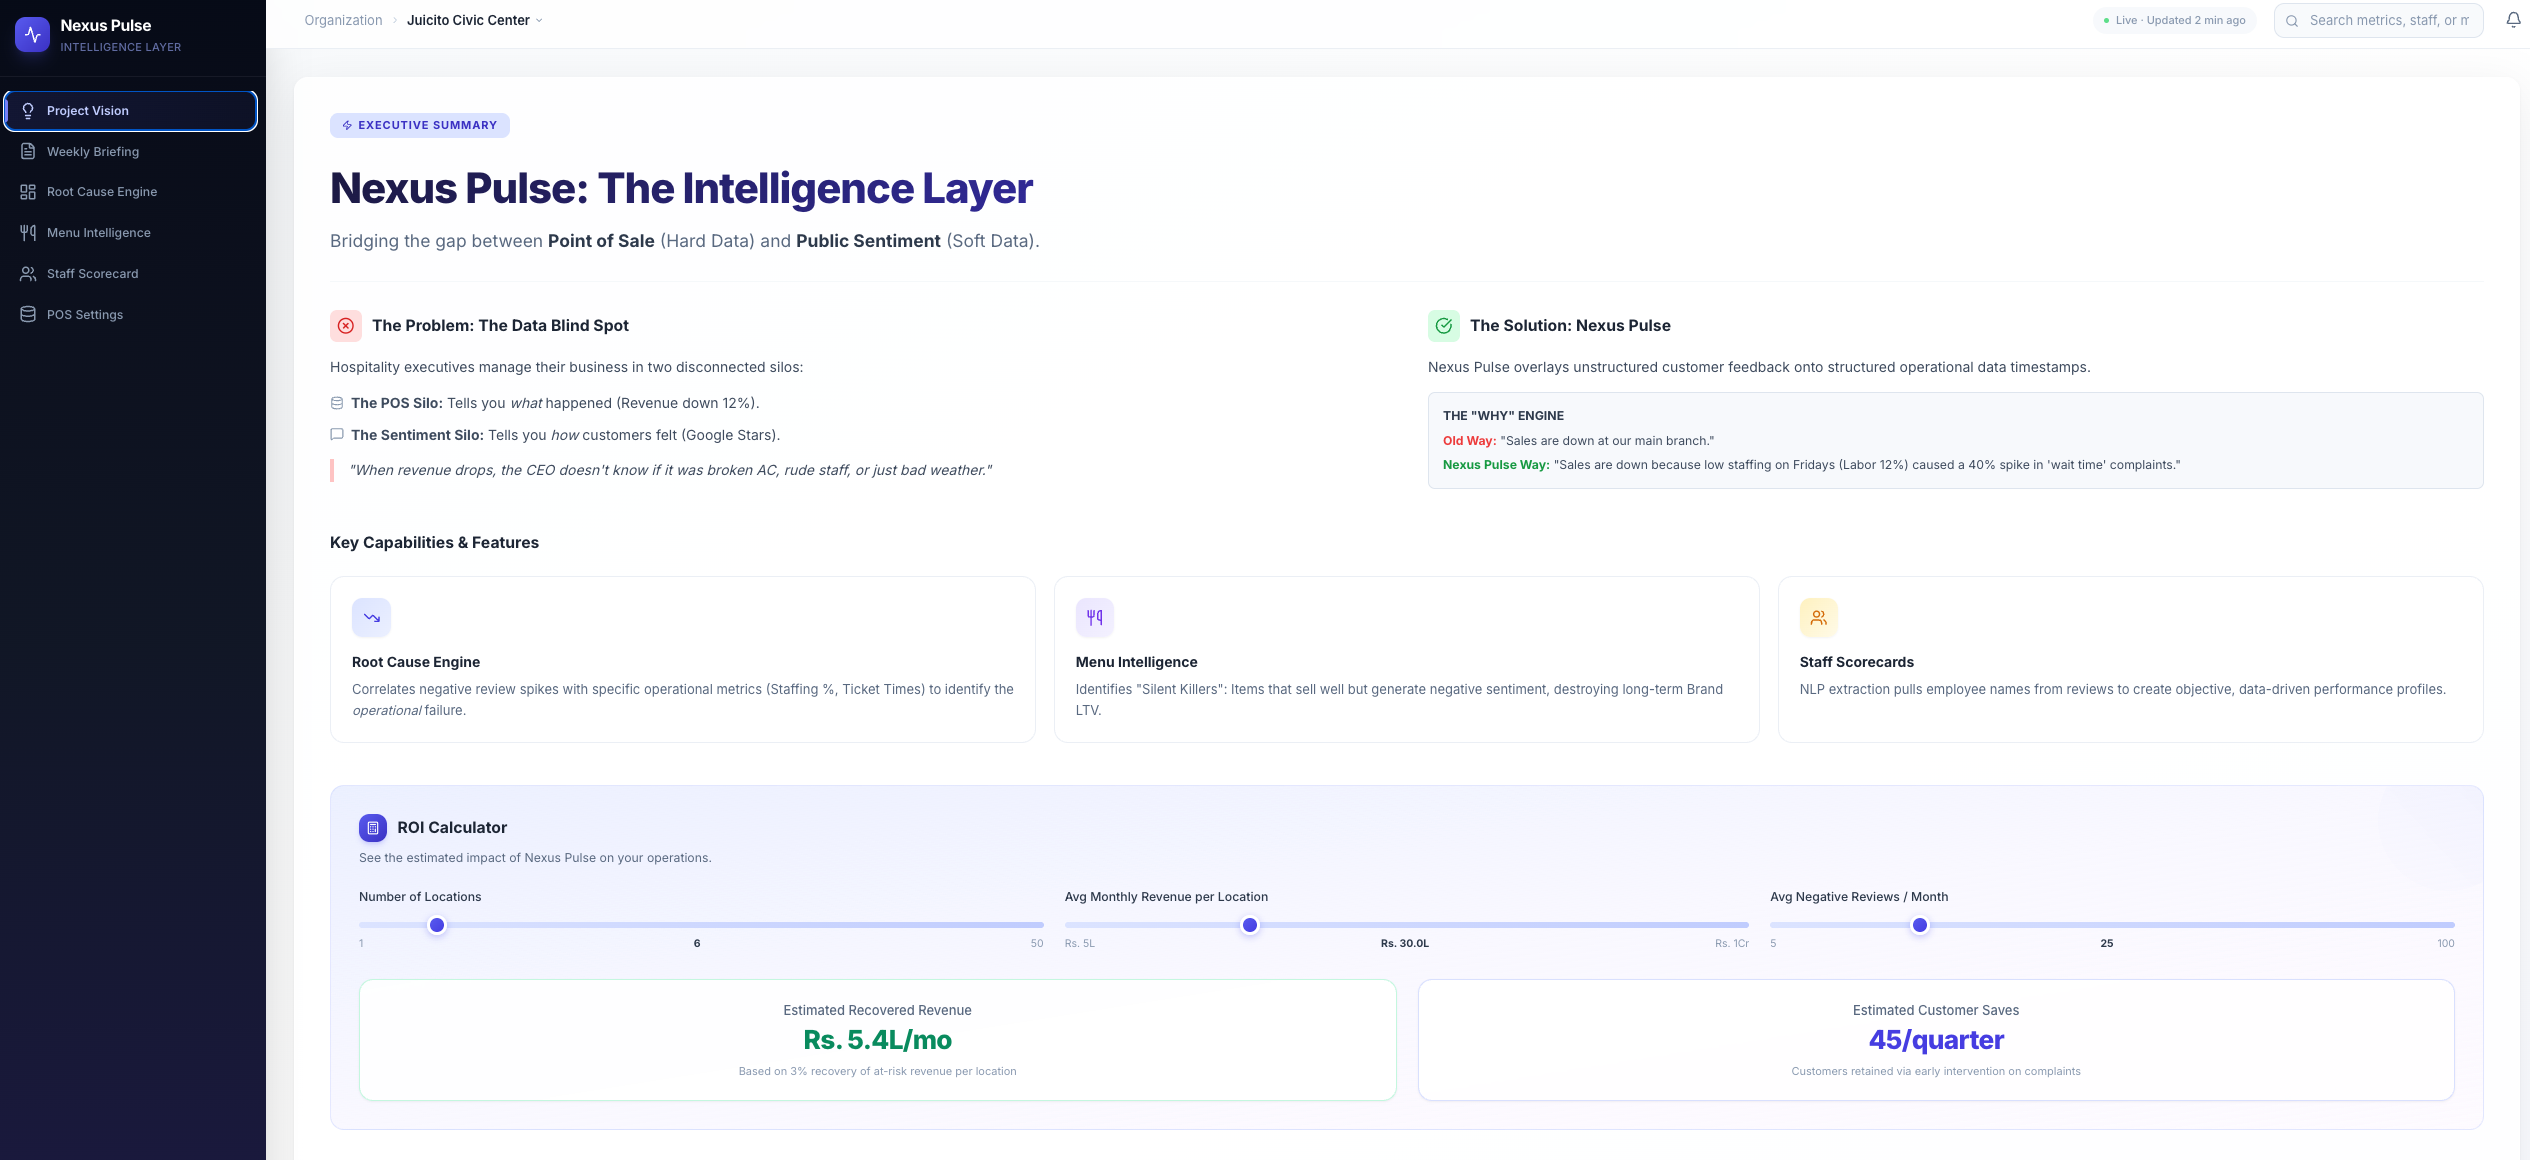Viewport: 2530px width, 1160px height.
Task: Adjust the Number of Locations slider
Action: pyautogui.click(x=437, y=925)
